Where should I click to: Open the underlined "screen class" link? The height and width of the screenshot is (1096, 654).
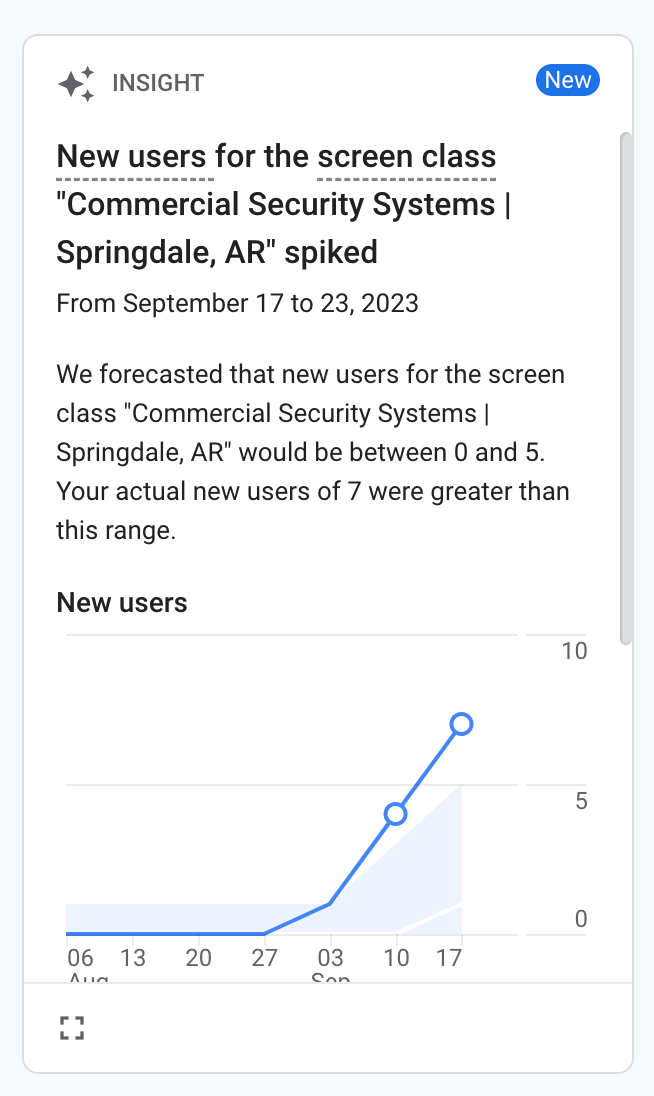(406, 157)
